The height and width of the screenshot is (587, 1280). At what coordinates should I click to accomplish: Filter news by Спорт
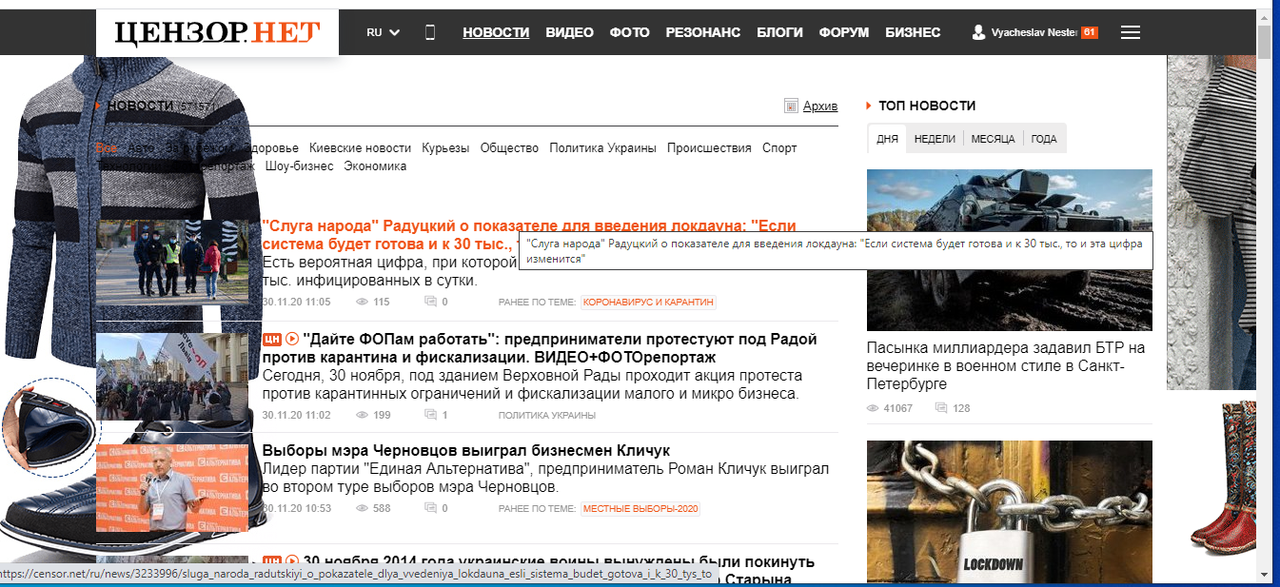[779, 148]
